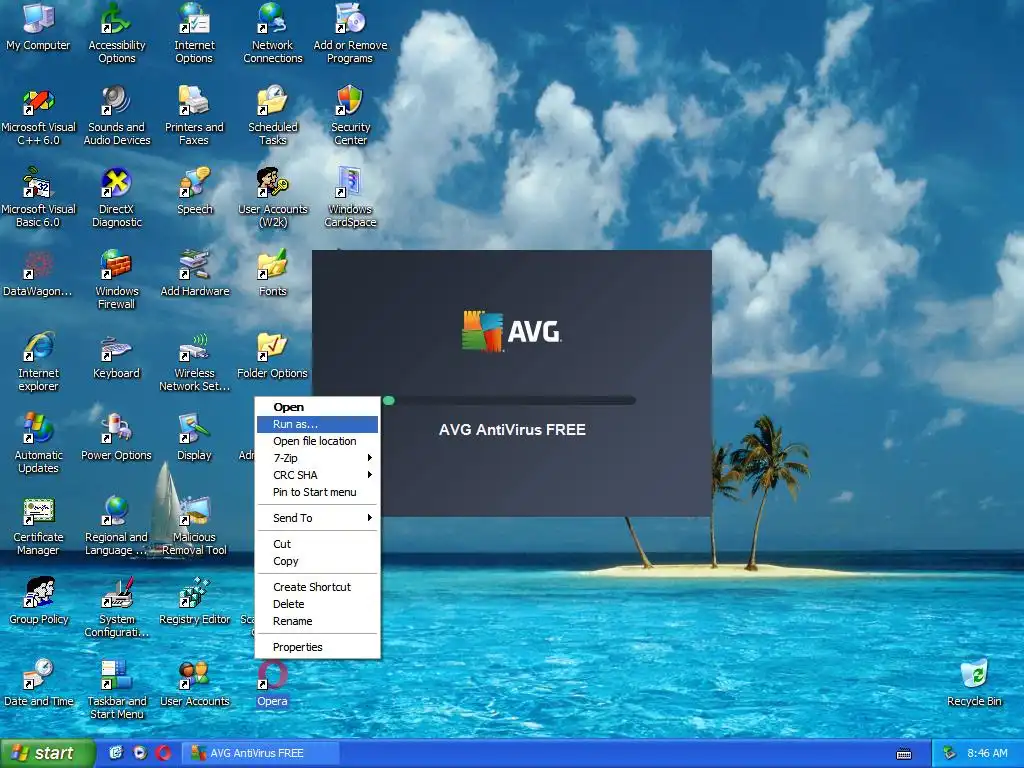Click Show Desktop Quick Launch icon
1024x768 pixels.
coord(116,753)
